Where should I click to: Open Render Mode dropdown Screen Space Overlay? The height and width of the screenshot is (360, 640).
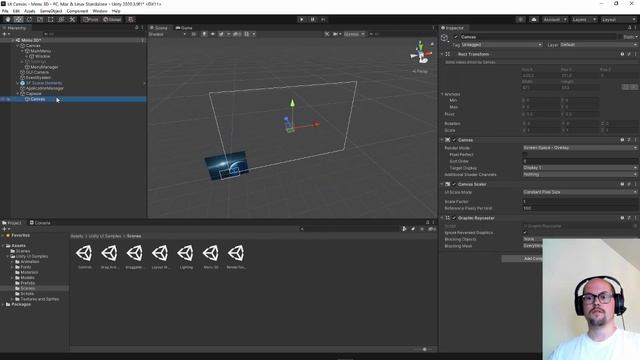pos(580,148)
